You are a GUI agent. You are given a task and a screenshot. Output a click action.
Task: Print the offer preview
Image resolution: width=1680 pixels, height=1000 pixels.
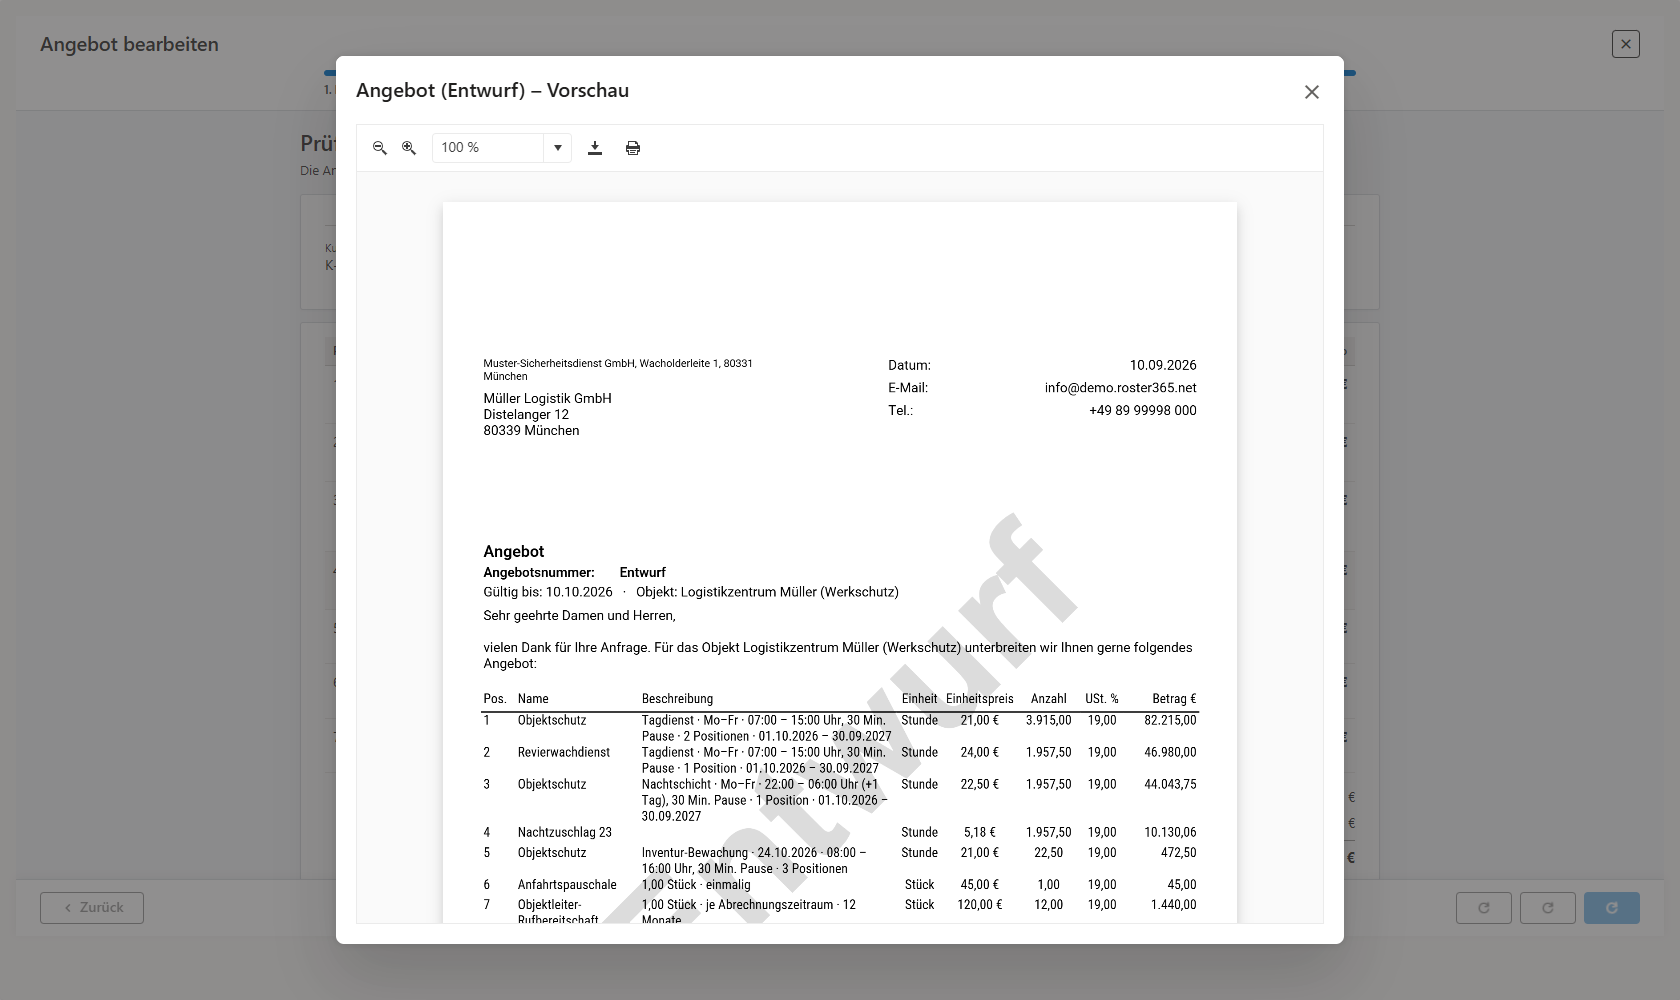coord(633,148)
